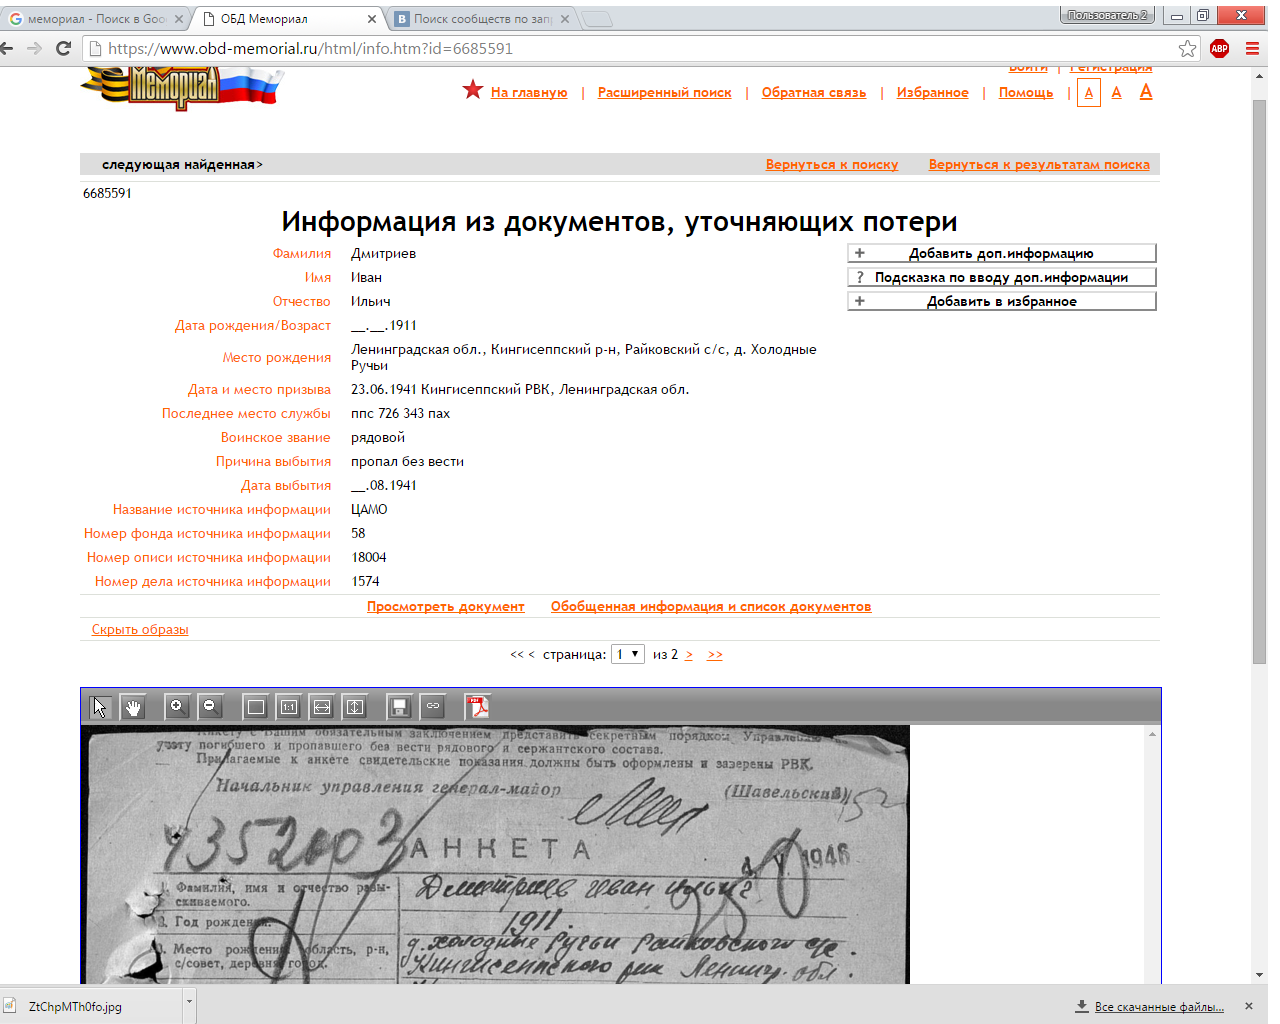Expand Добавить в избранное
The width and height of the screenshot is (1280, 1024).
pos(1002,301)
